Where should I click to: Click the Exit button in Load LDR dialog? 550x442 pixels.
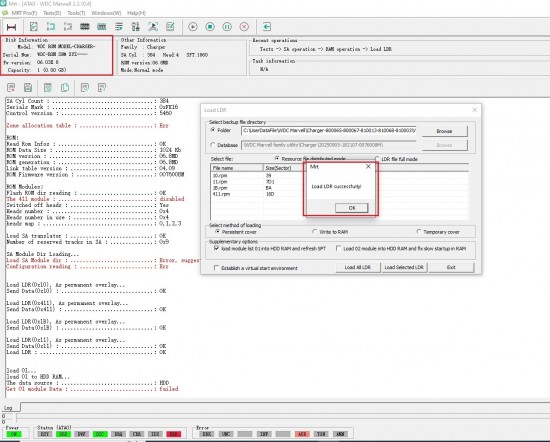pos(451,267)
